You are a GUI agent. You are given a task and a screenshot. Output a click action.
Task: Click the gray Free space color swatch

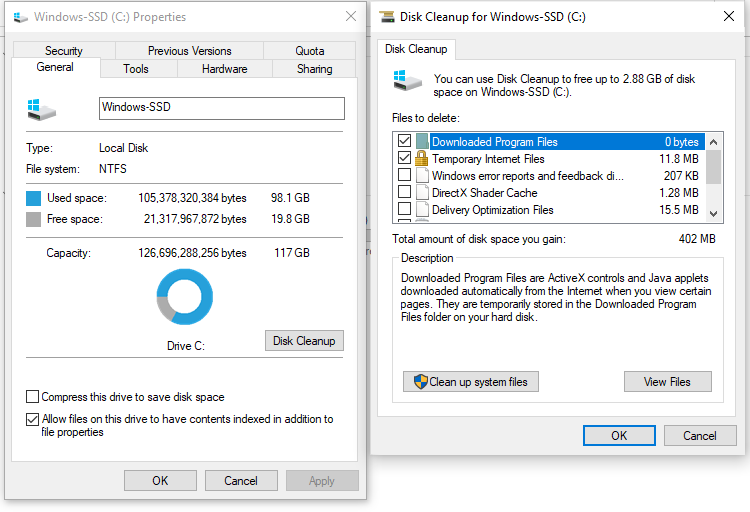tap(33, 219)
